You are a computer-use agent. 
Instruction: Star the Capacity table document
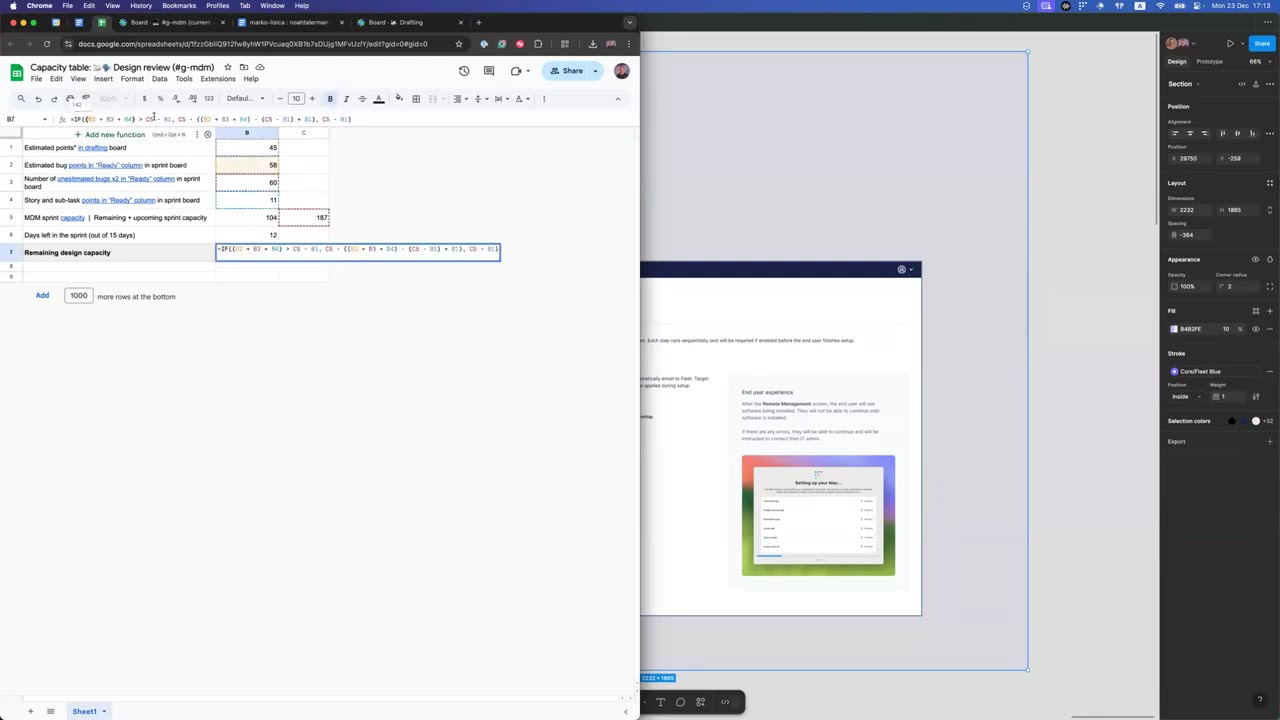click(228, 68)
